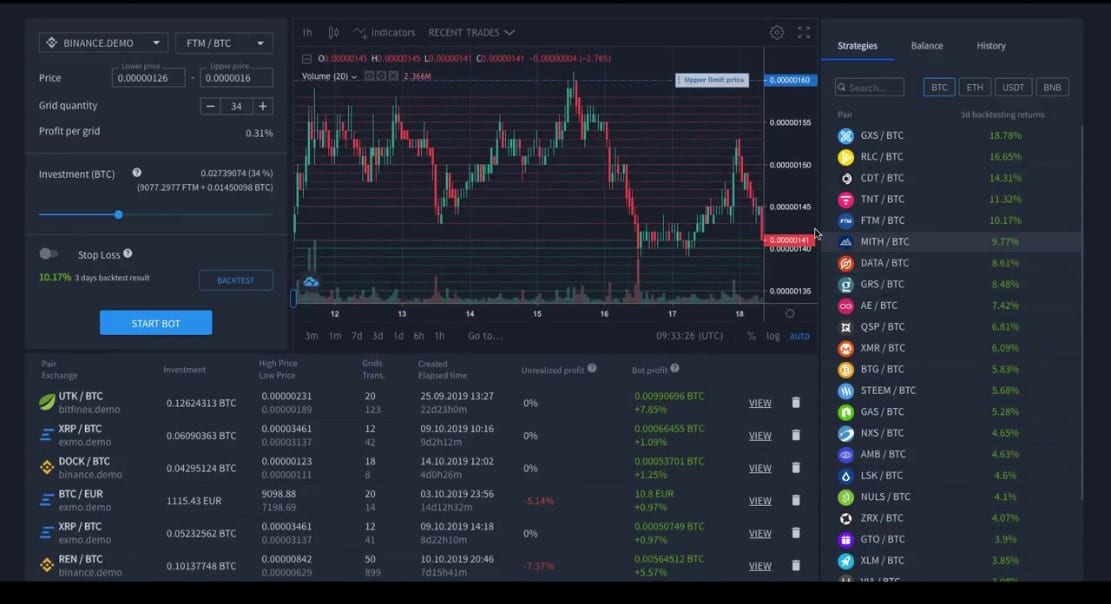Click the CDT coin icon
1111x604 pixels.
coord(845,178)
